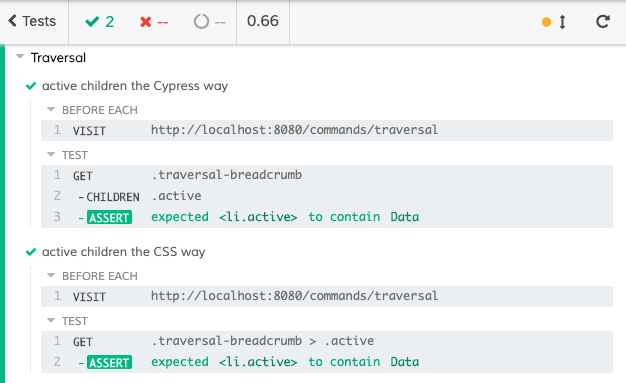Image resolution: width=626 pixels, height=383 pixels.
Task: Select GET .traversal-breadcrumb > .active command
Action: click(327, 341)
